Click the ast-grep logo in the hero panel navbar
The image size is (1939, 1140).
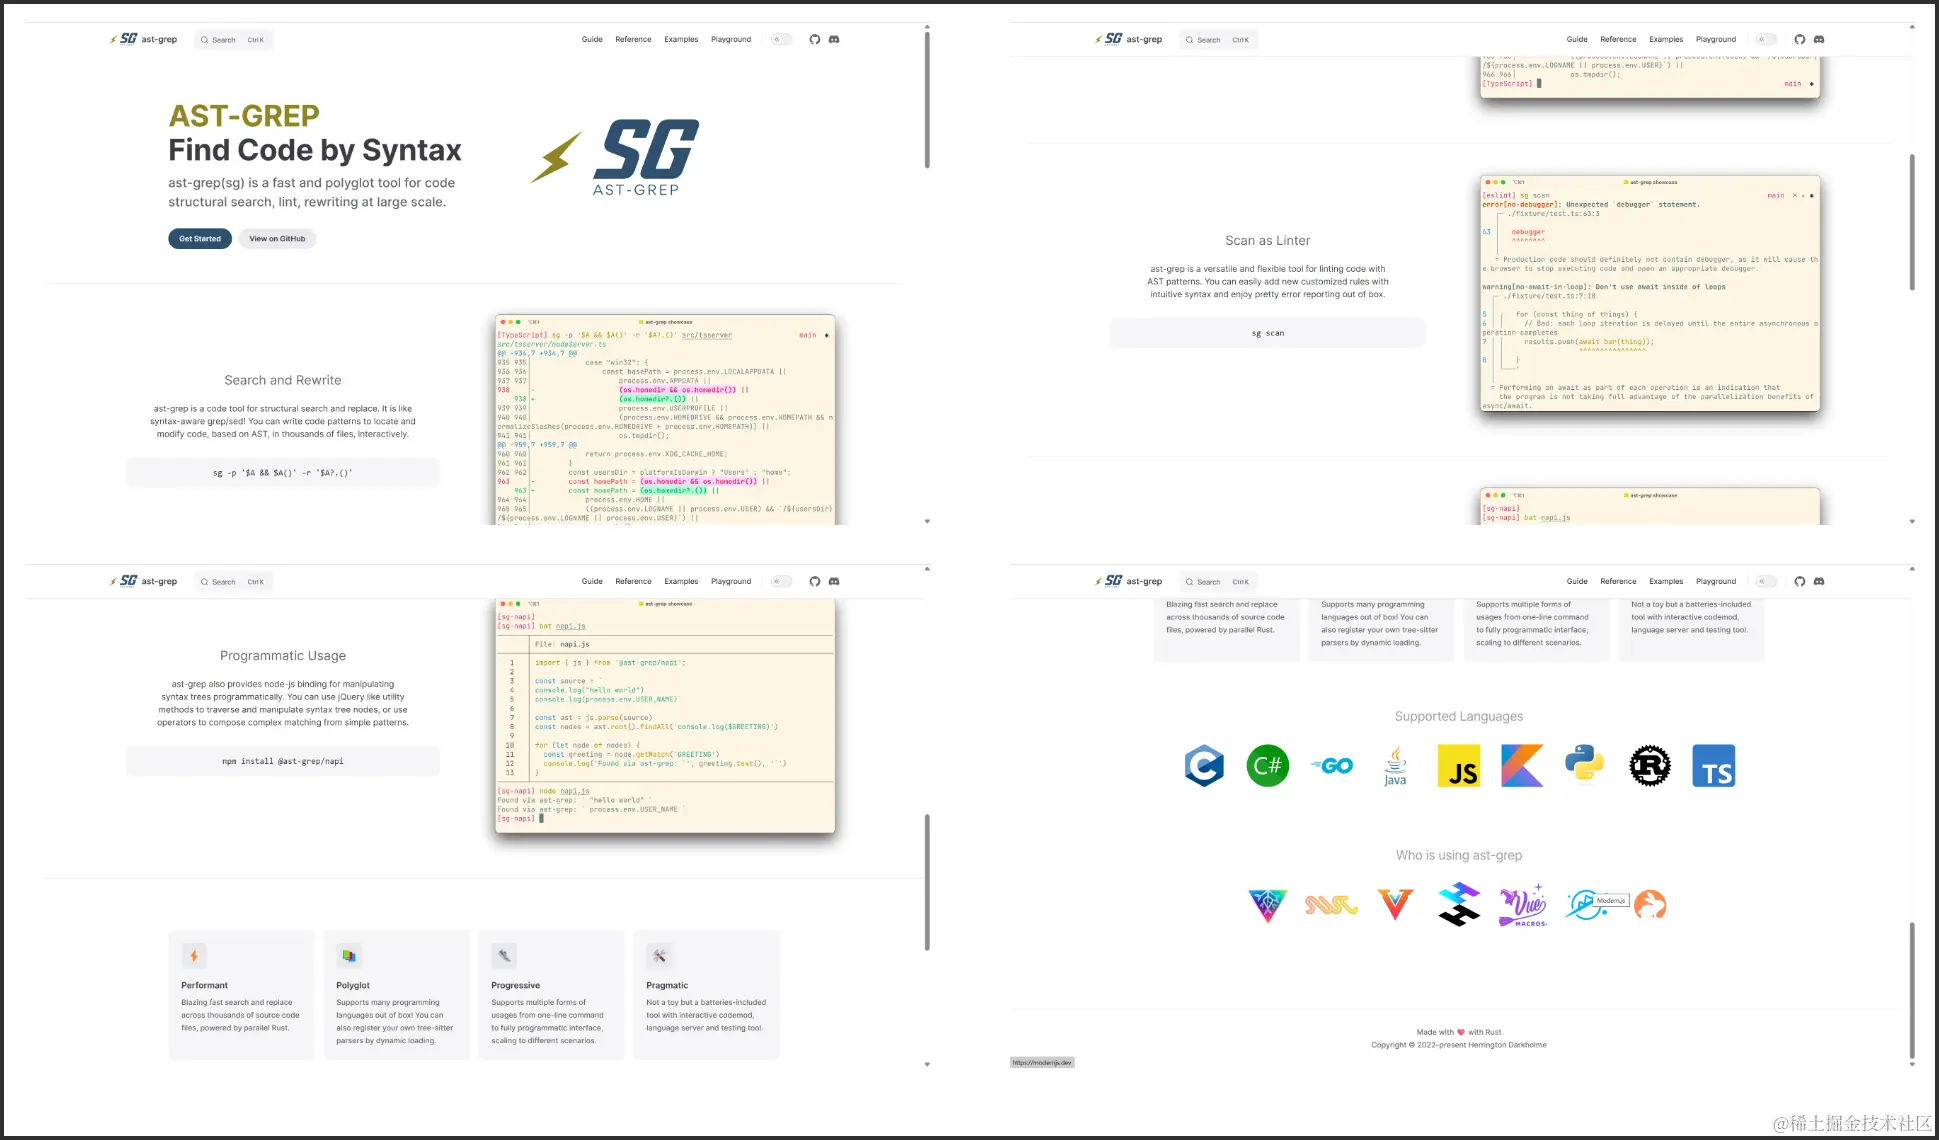click(x=143, y=40)
